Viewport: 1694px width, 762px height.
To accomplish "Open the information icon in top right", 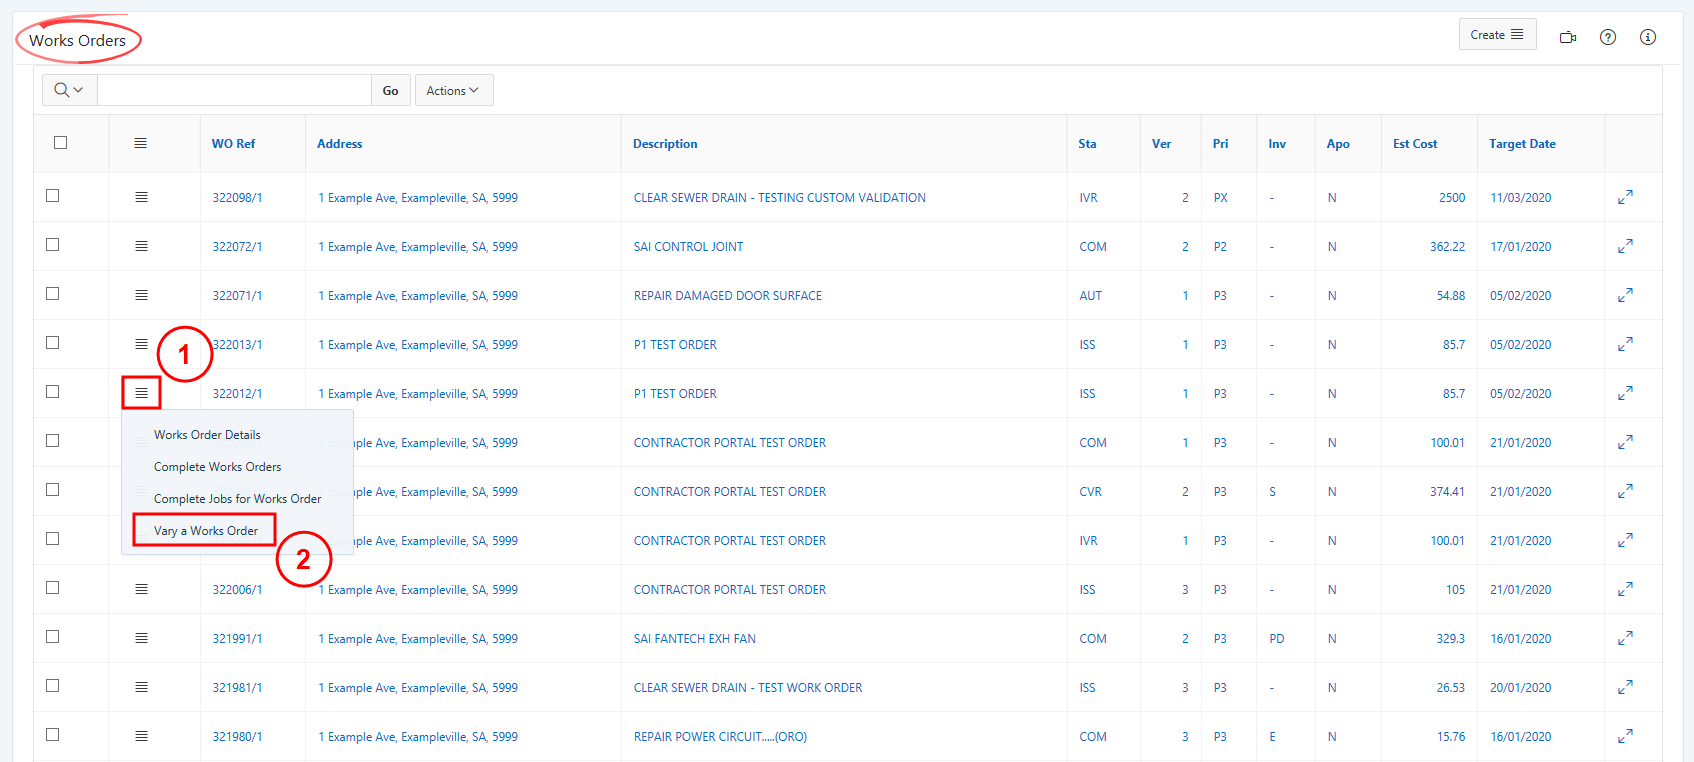I will [x=1648, y=37].
